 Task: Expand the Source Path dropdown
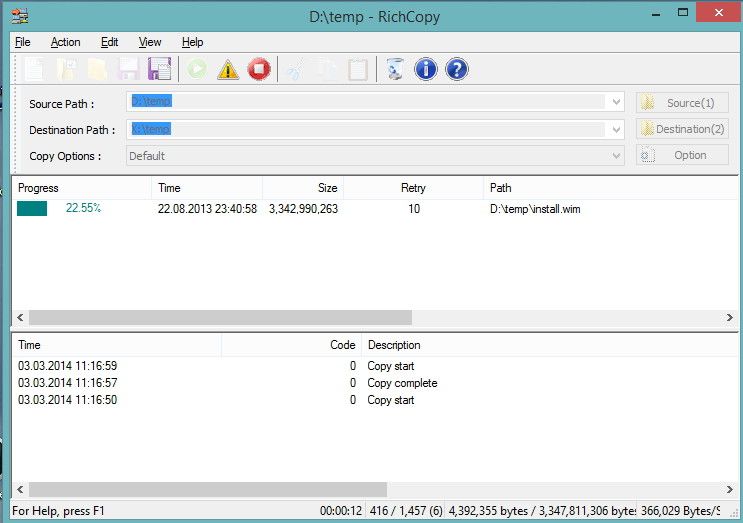click(616, 102)
